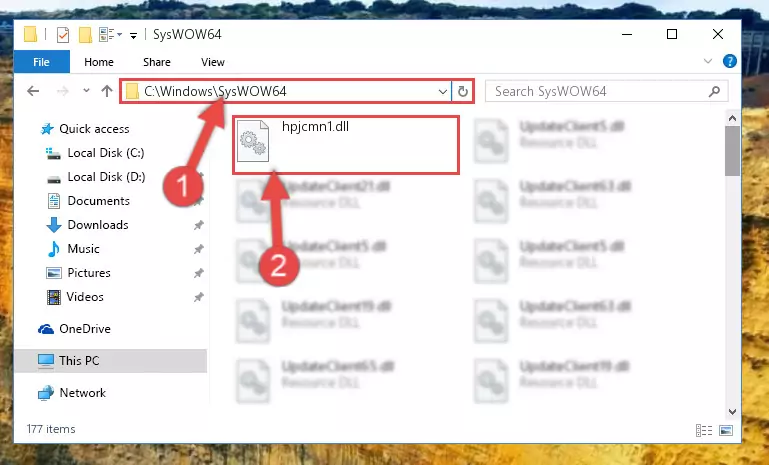Unpin Videos using its pin icon
Viewport: 769px width, 465px height.
198,297
